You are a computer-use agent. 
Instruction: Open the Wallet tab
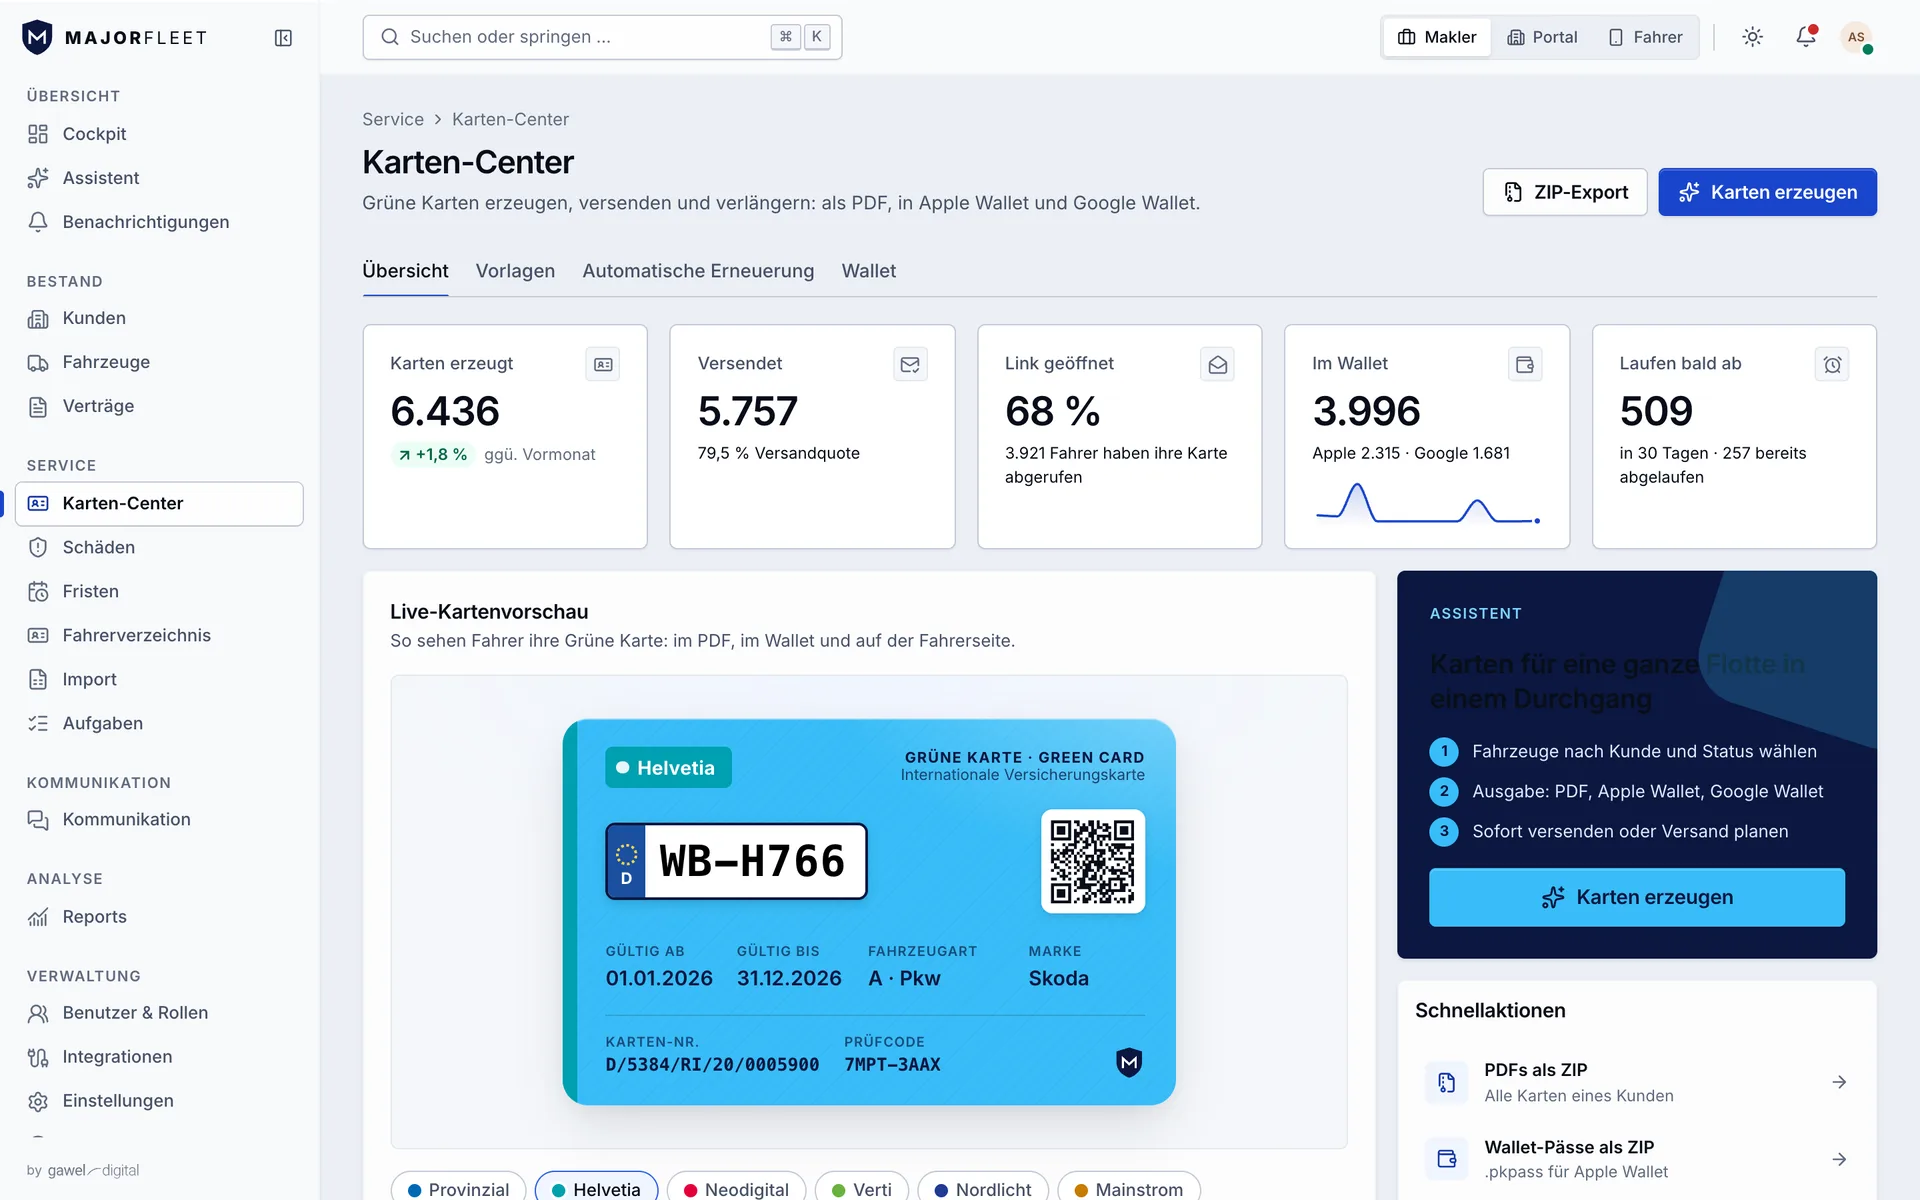pos(869,271)
